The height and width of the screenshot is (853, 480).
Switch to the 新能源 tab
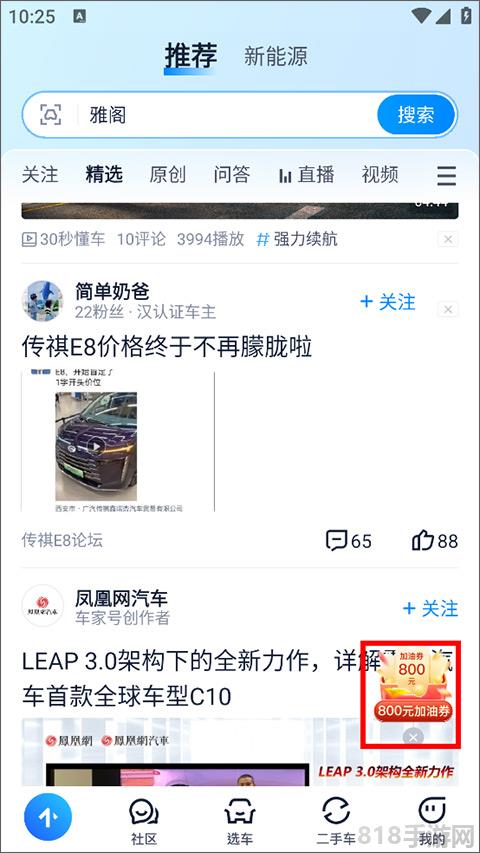275,56
